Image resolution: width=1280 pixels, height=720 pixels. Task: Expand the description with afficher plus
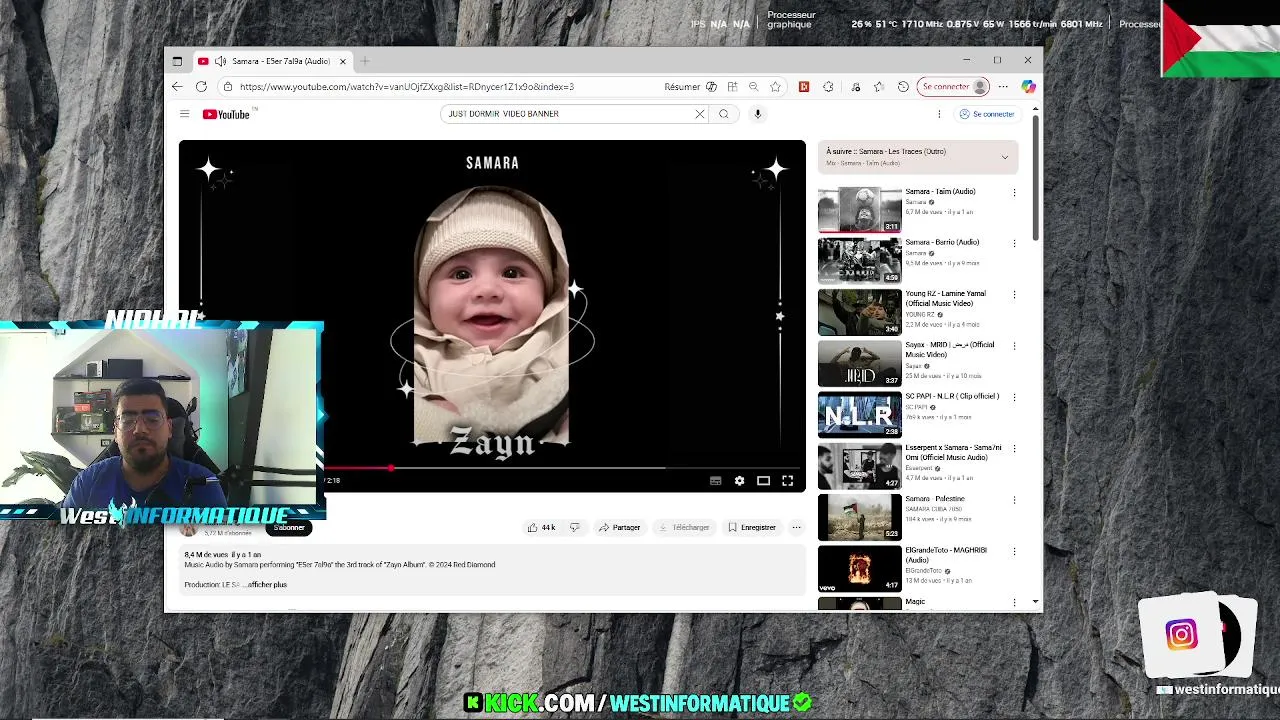[267, 584]
